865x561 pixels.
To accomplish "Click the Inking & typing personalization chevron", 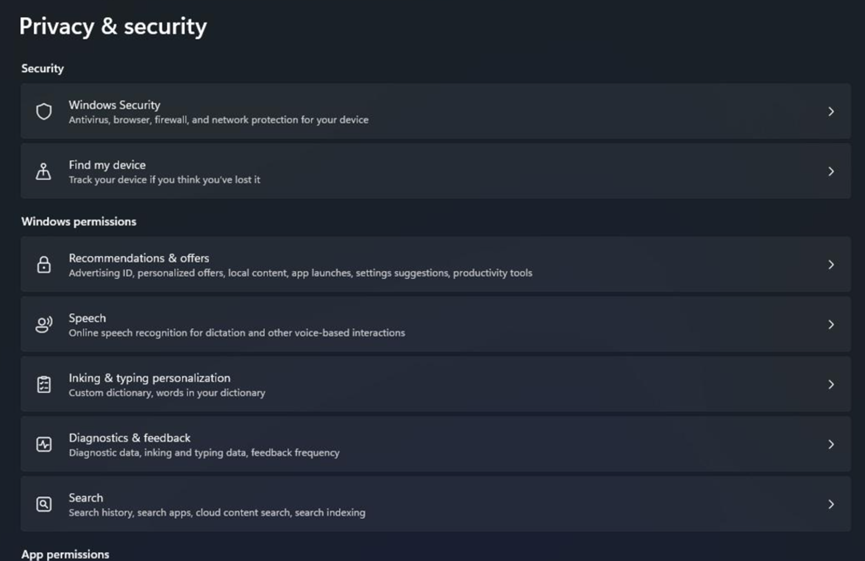I will point(831,385).
